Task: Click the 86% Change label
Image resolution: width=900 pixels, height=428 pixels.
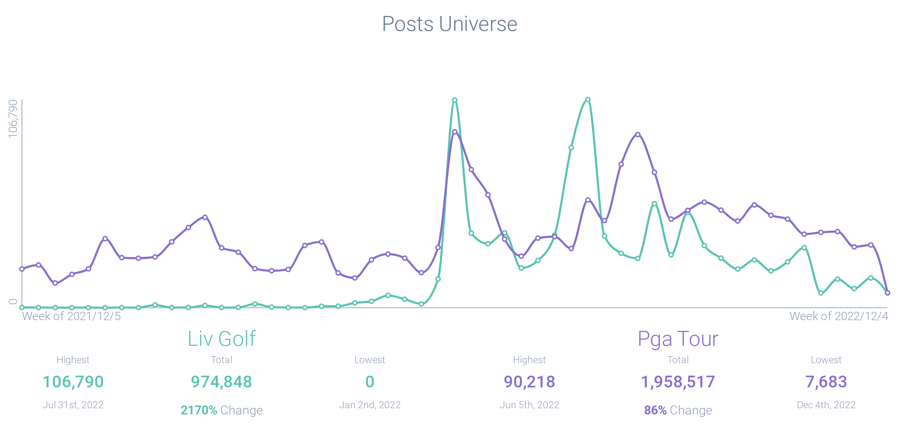Action: [678, 410]
